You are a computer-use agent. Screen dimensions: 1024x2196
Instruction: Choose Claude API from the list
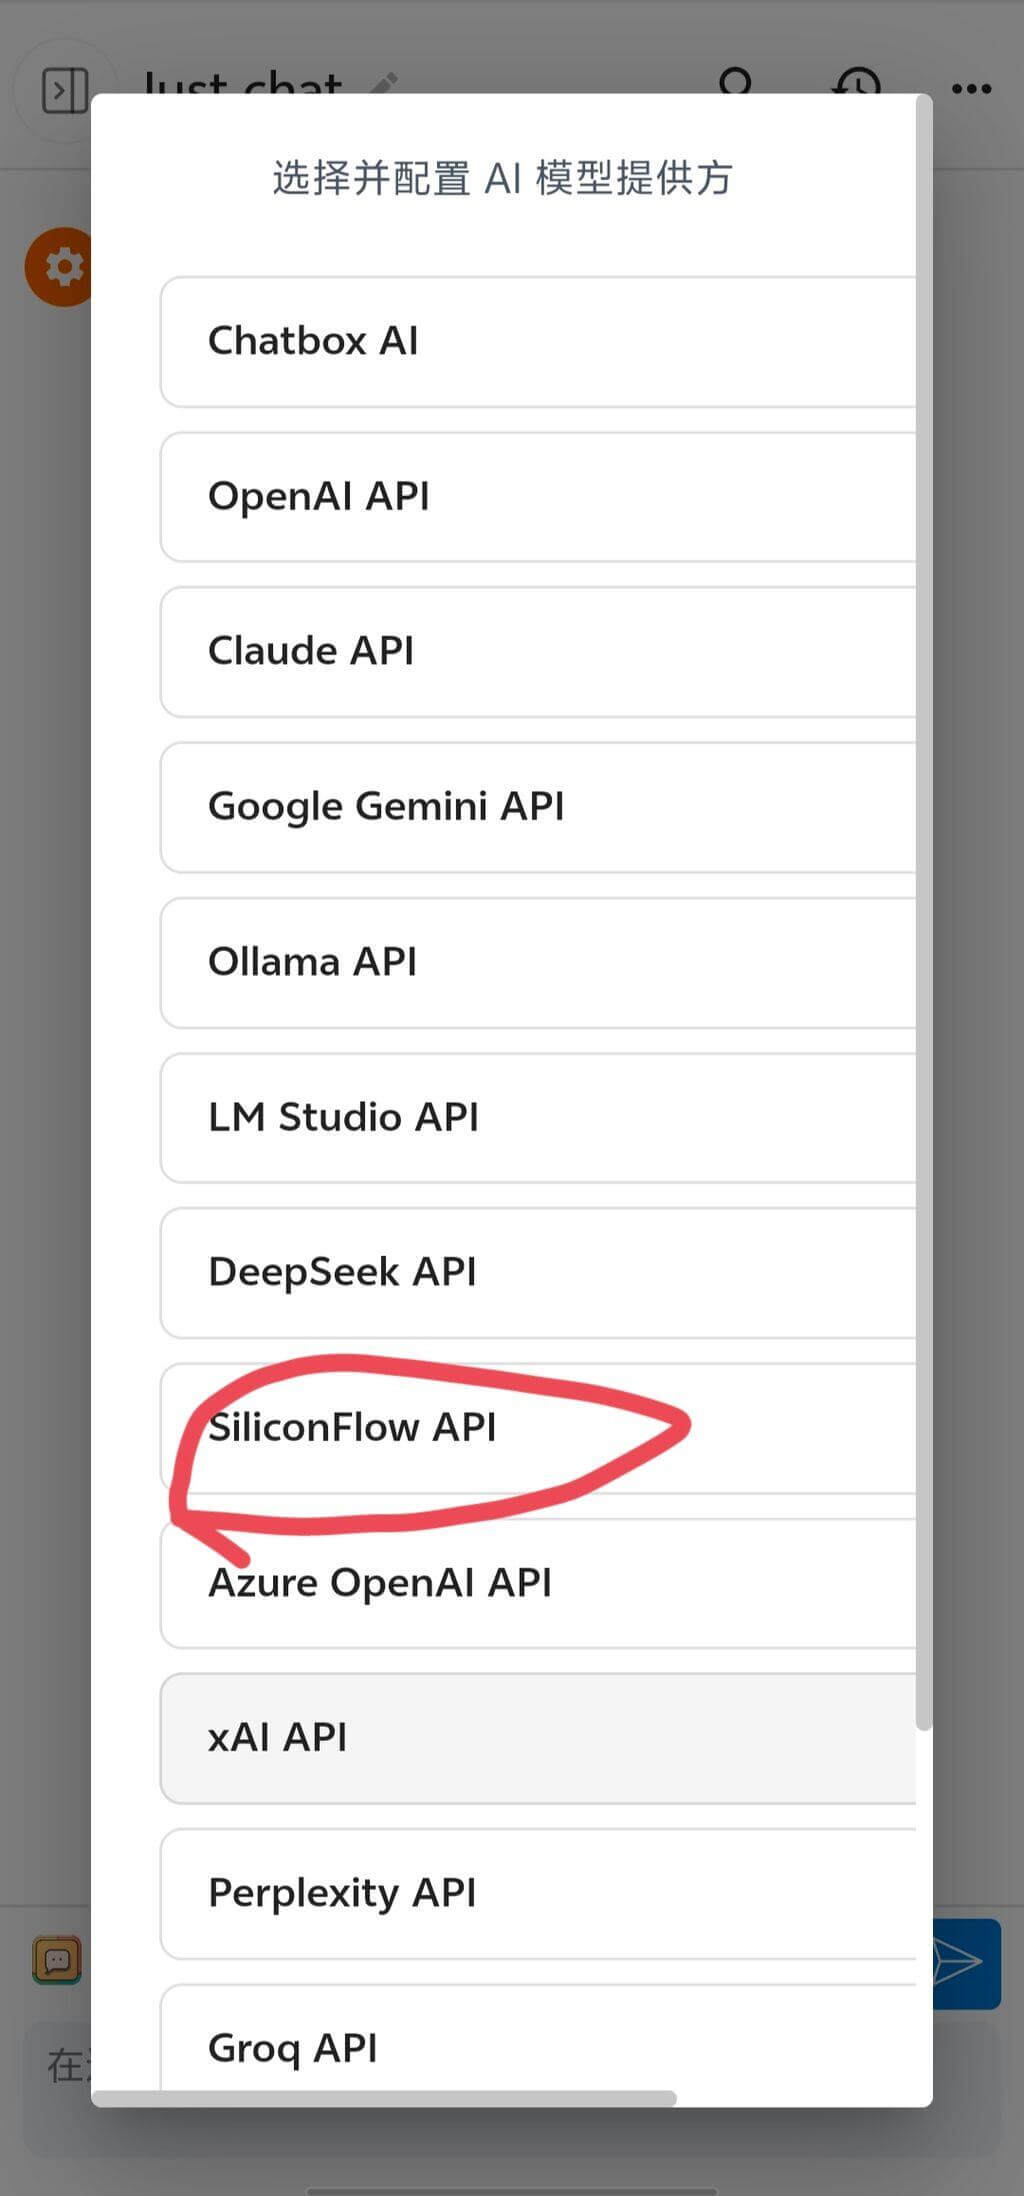click(x=538, y=652)
